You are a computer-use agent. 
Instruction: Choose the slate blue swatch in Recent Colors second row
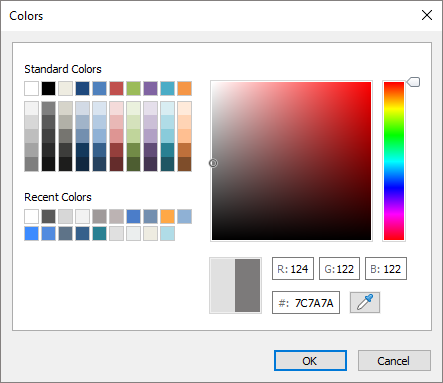click(65, 233)
